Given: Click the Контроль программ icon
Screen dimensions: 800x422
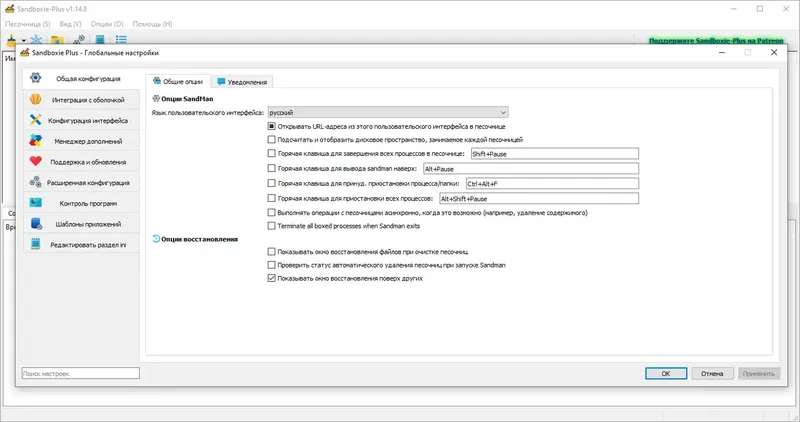Looking at the screenshot, I should [x=36, y=203].
